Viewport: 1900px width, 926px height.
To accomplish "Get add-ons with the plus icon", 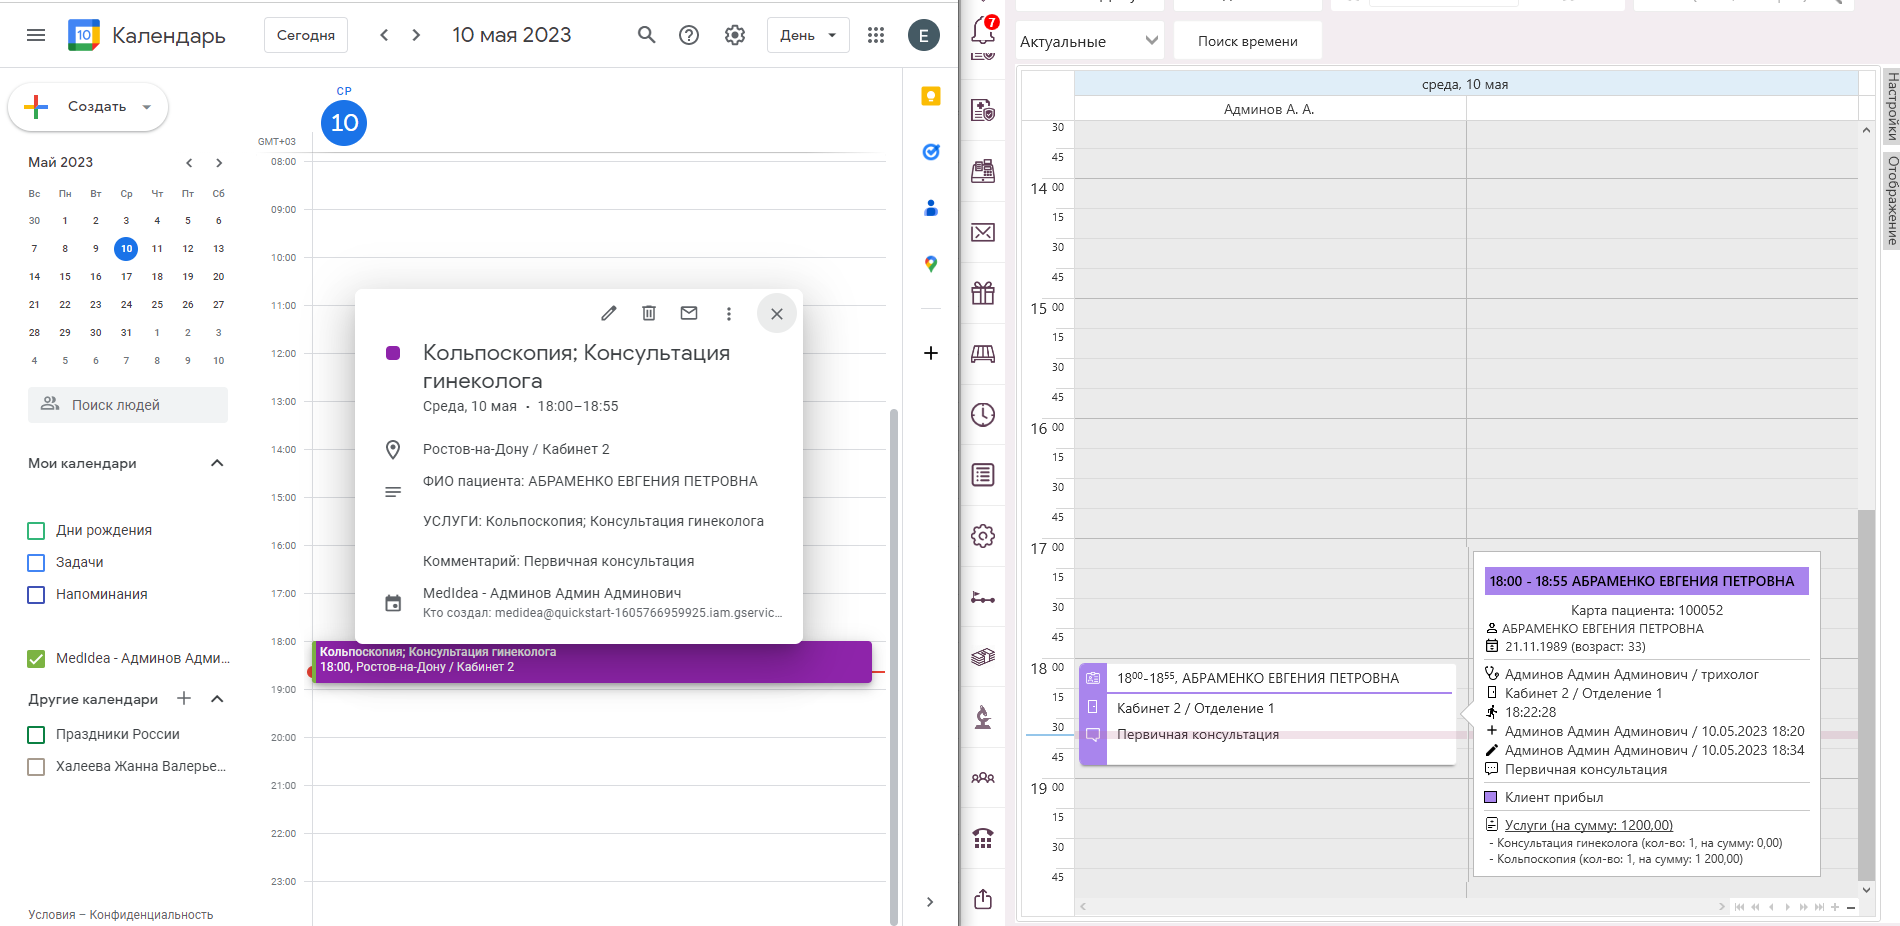I will click(931, 353).
